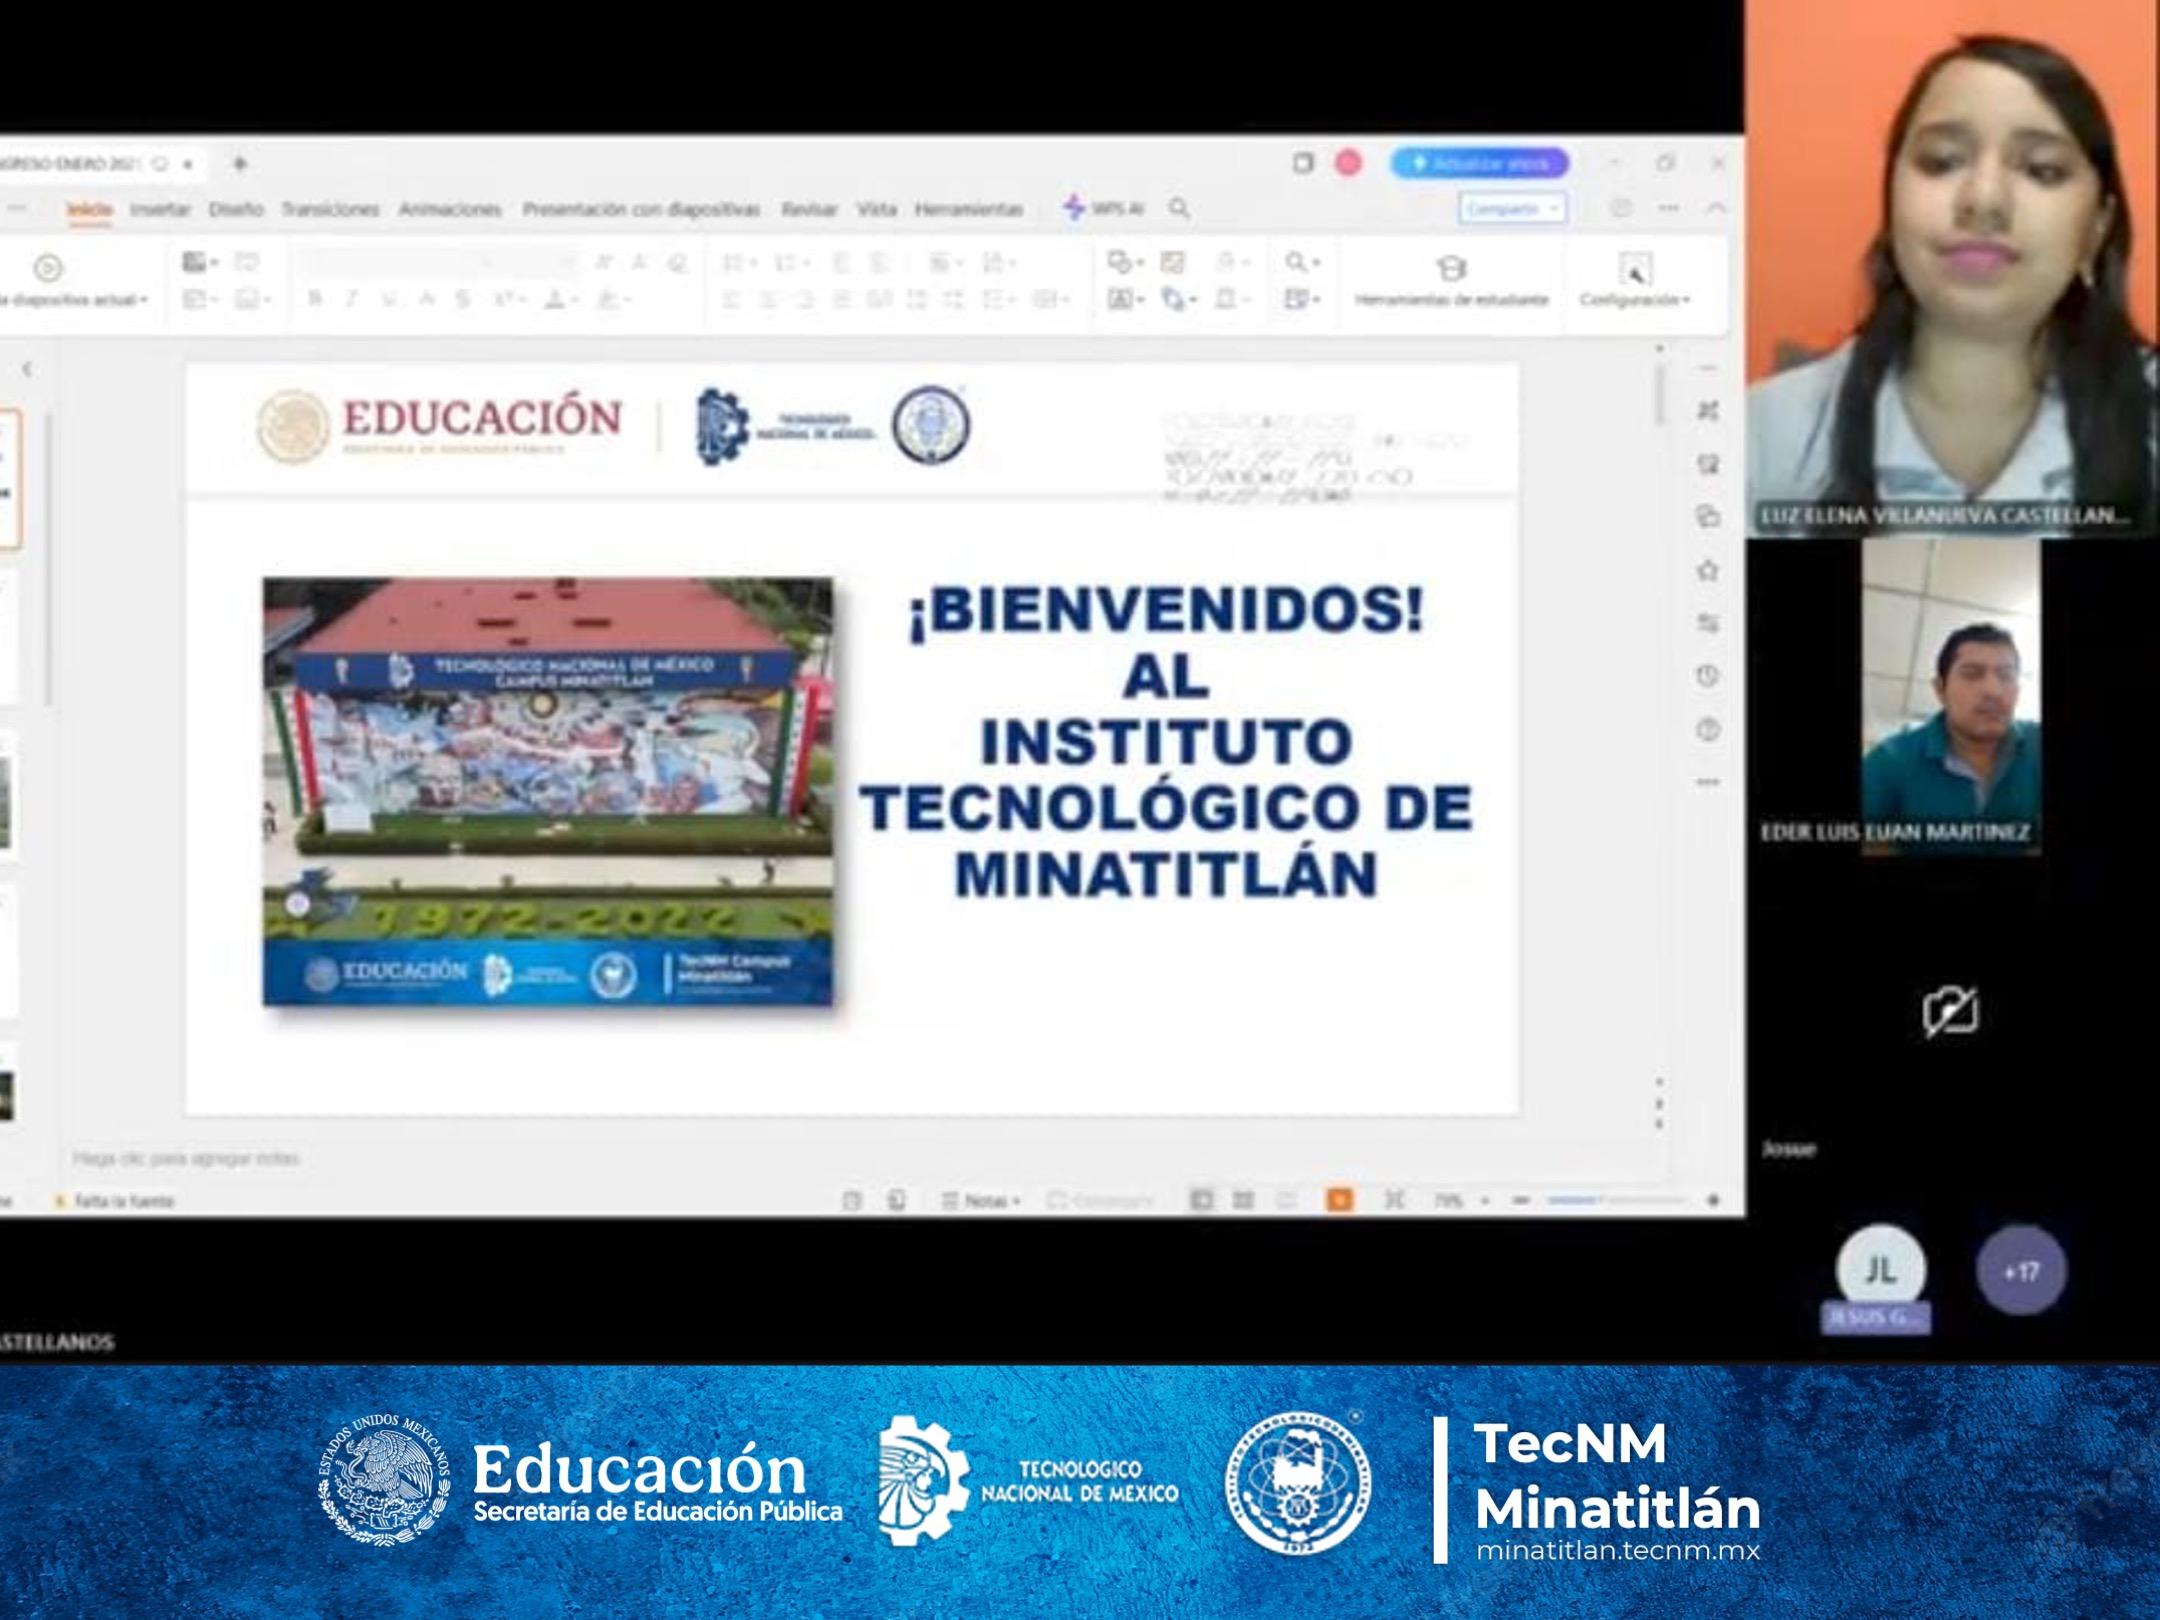
Task: Click the clear formatting eraser icon
Action: pyautogui.click(x=678, y=263)
